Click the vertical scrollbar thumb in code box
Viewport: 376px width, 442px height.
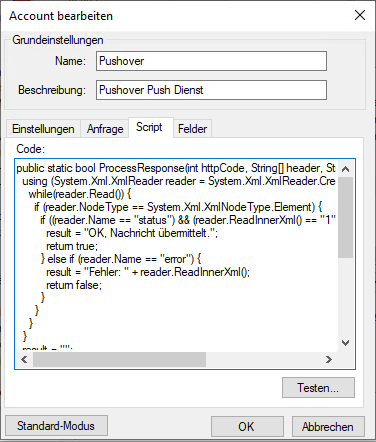pos(346,217)
